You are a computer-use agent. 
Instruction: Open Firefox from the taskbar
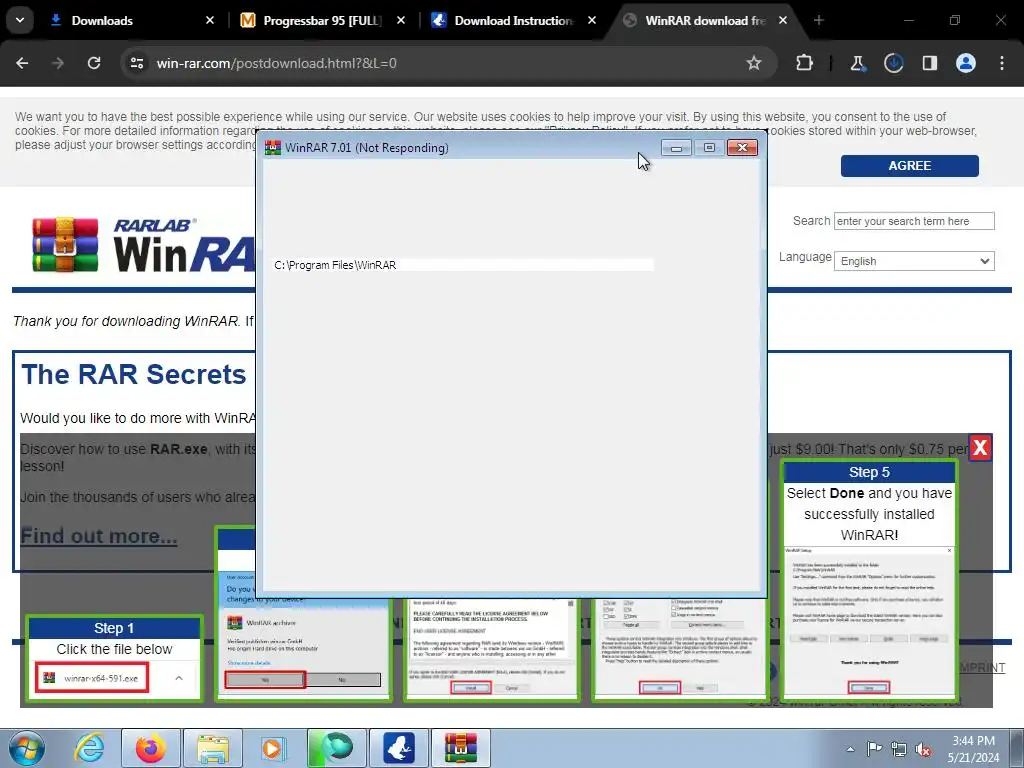coord(151,748)
